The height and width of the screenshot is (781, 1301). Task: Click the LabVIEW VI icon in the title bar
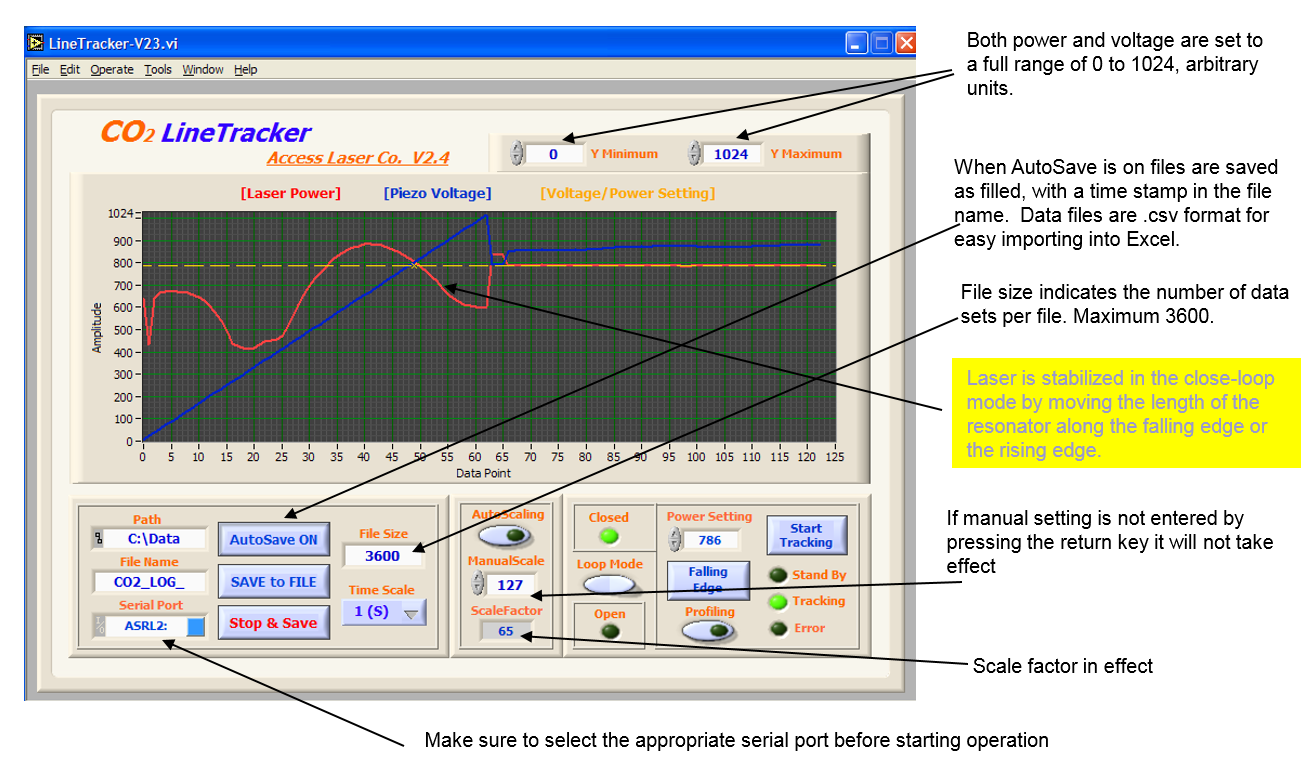[x=35, y=42]
